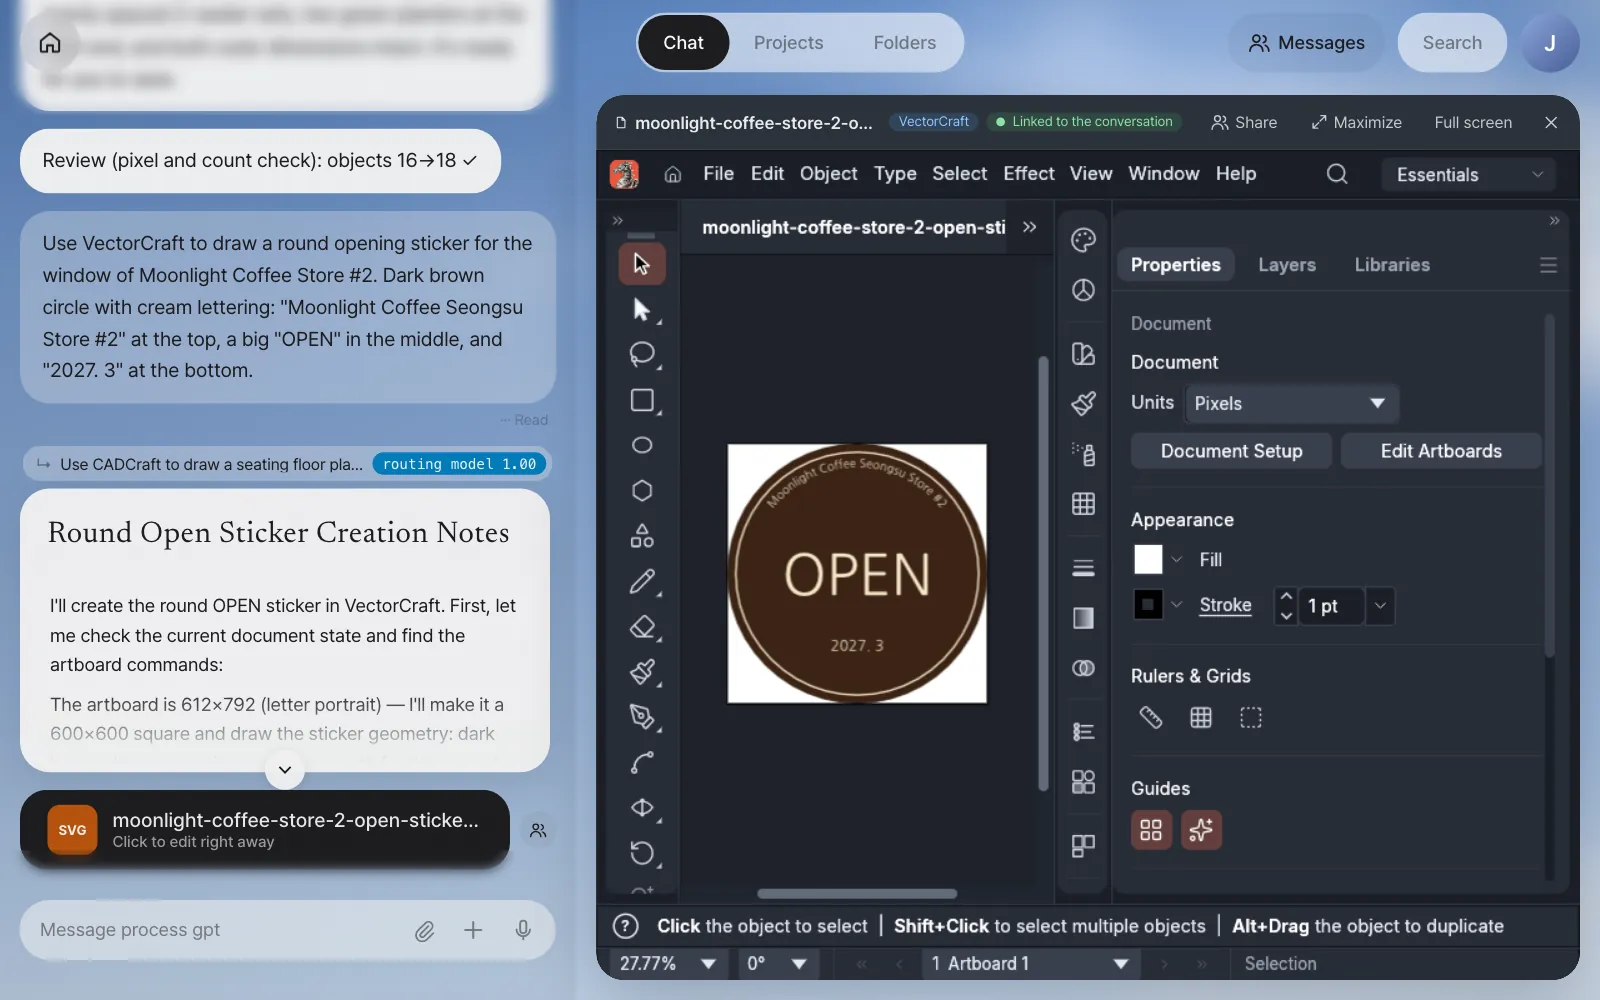Select the Pen tool

point(642,717)
